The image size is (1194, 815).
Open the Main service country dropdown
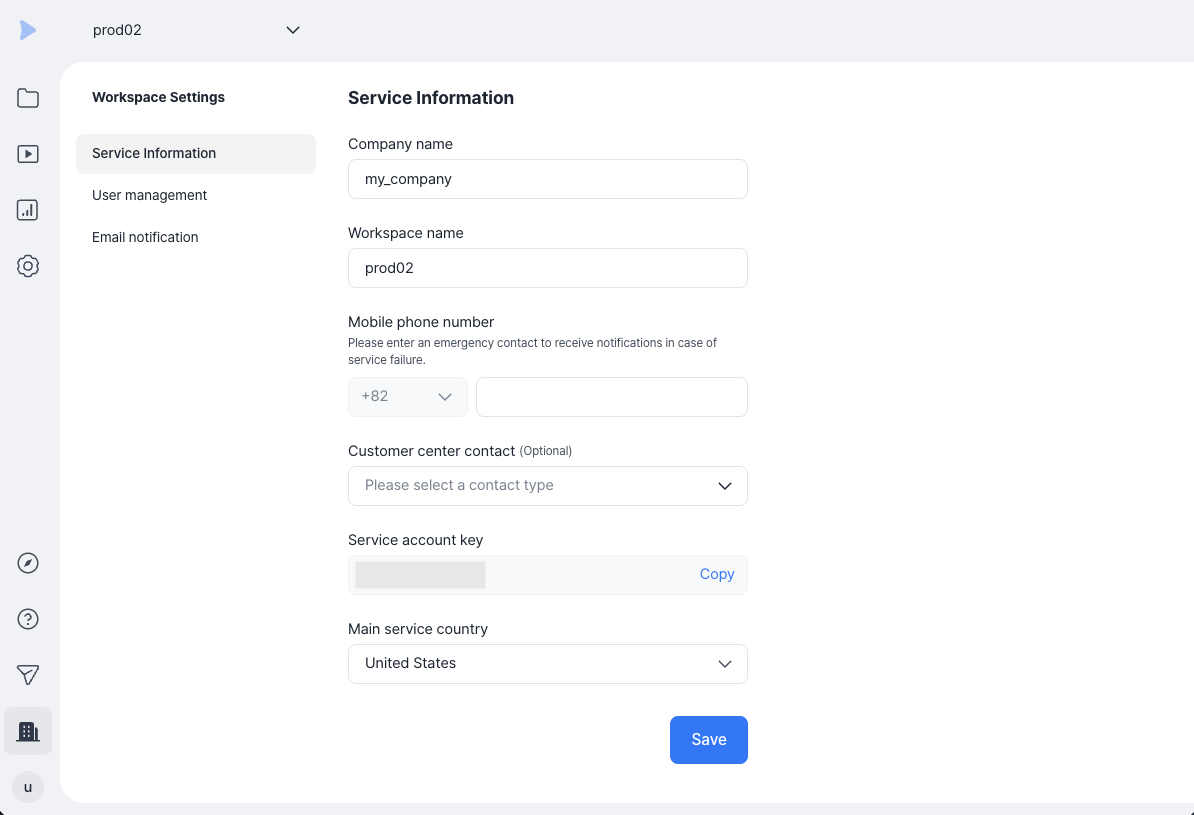point(548,664)
